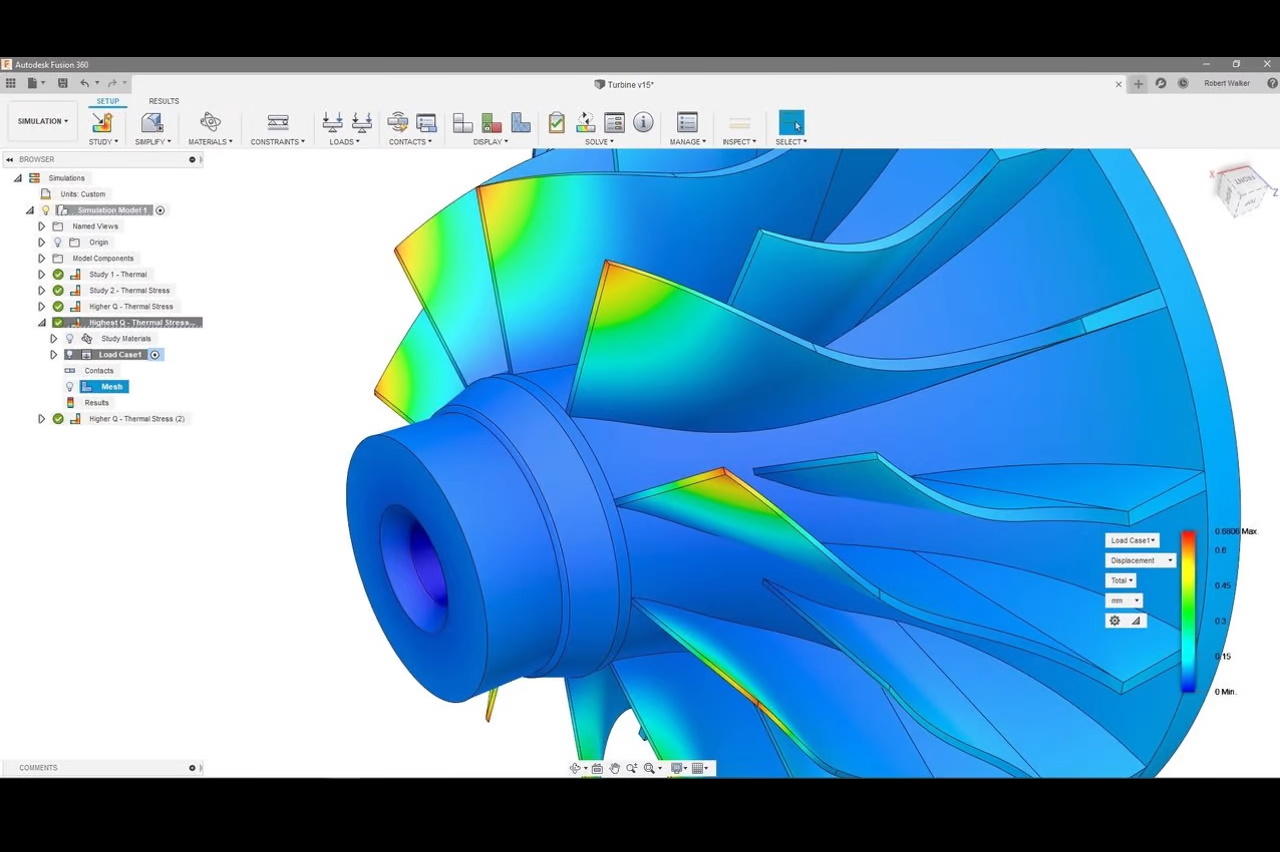Click the info icon in Solve group

tap(643, 122)
